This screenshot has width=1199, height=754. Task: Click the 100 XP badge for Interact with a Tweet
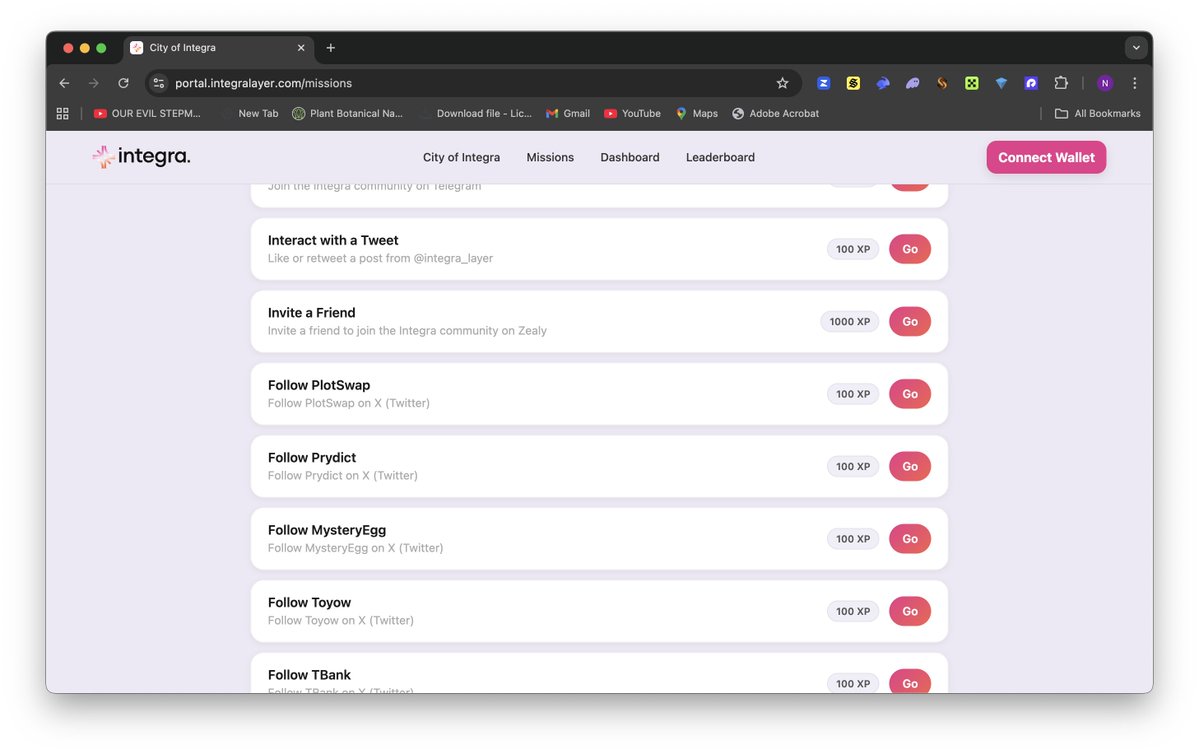[x=853, y=249]
